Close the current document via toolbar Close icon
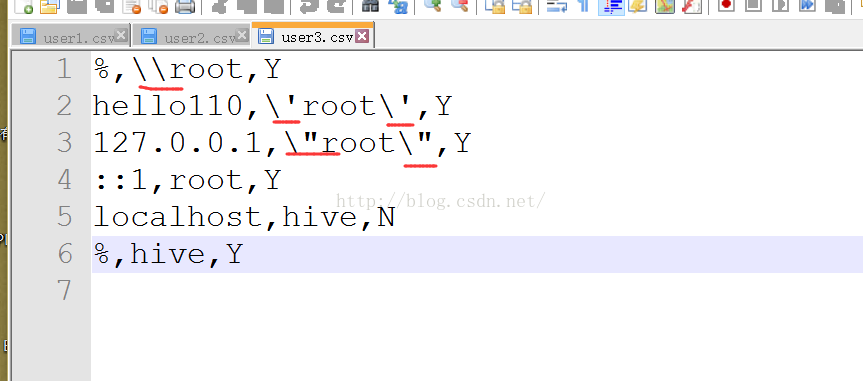This screenshot has width=863, height=381. (132, 6)
